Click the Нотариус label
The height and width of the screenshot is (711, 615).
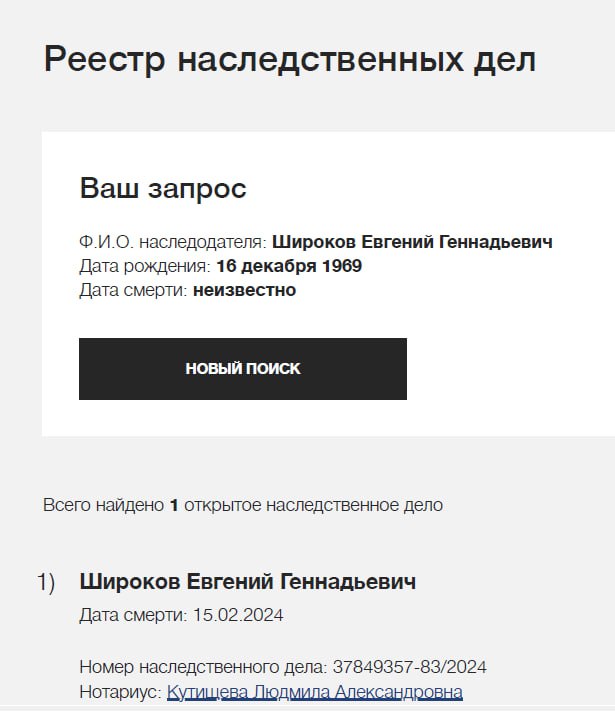tap(120, 692)
